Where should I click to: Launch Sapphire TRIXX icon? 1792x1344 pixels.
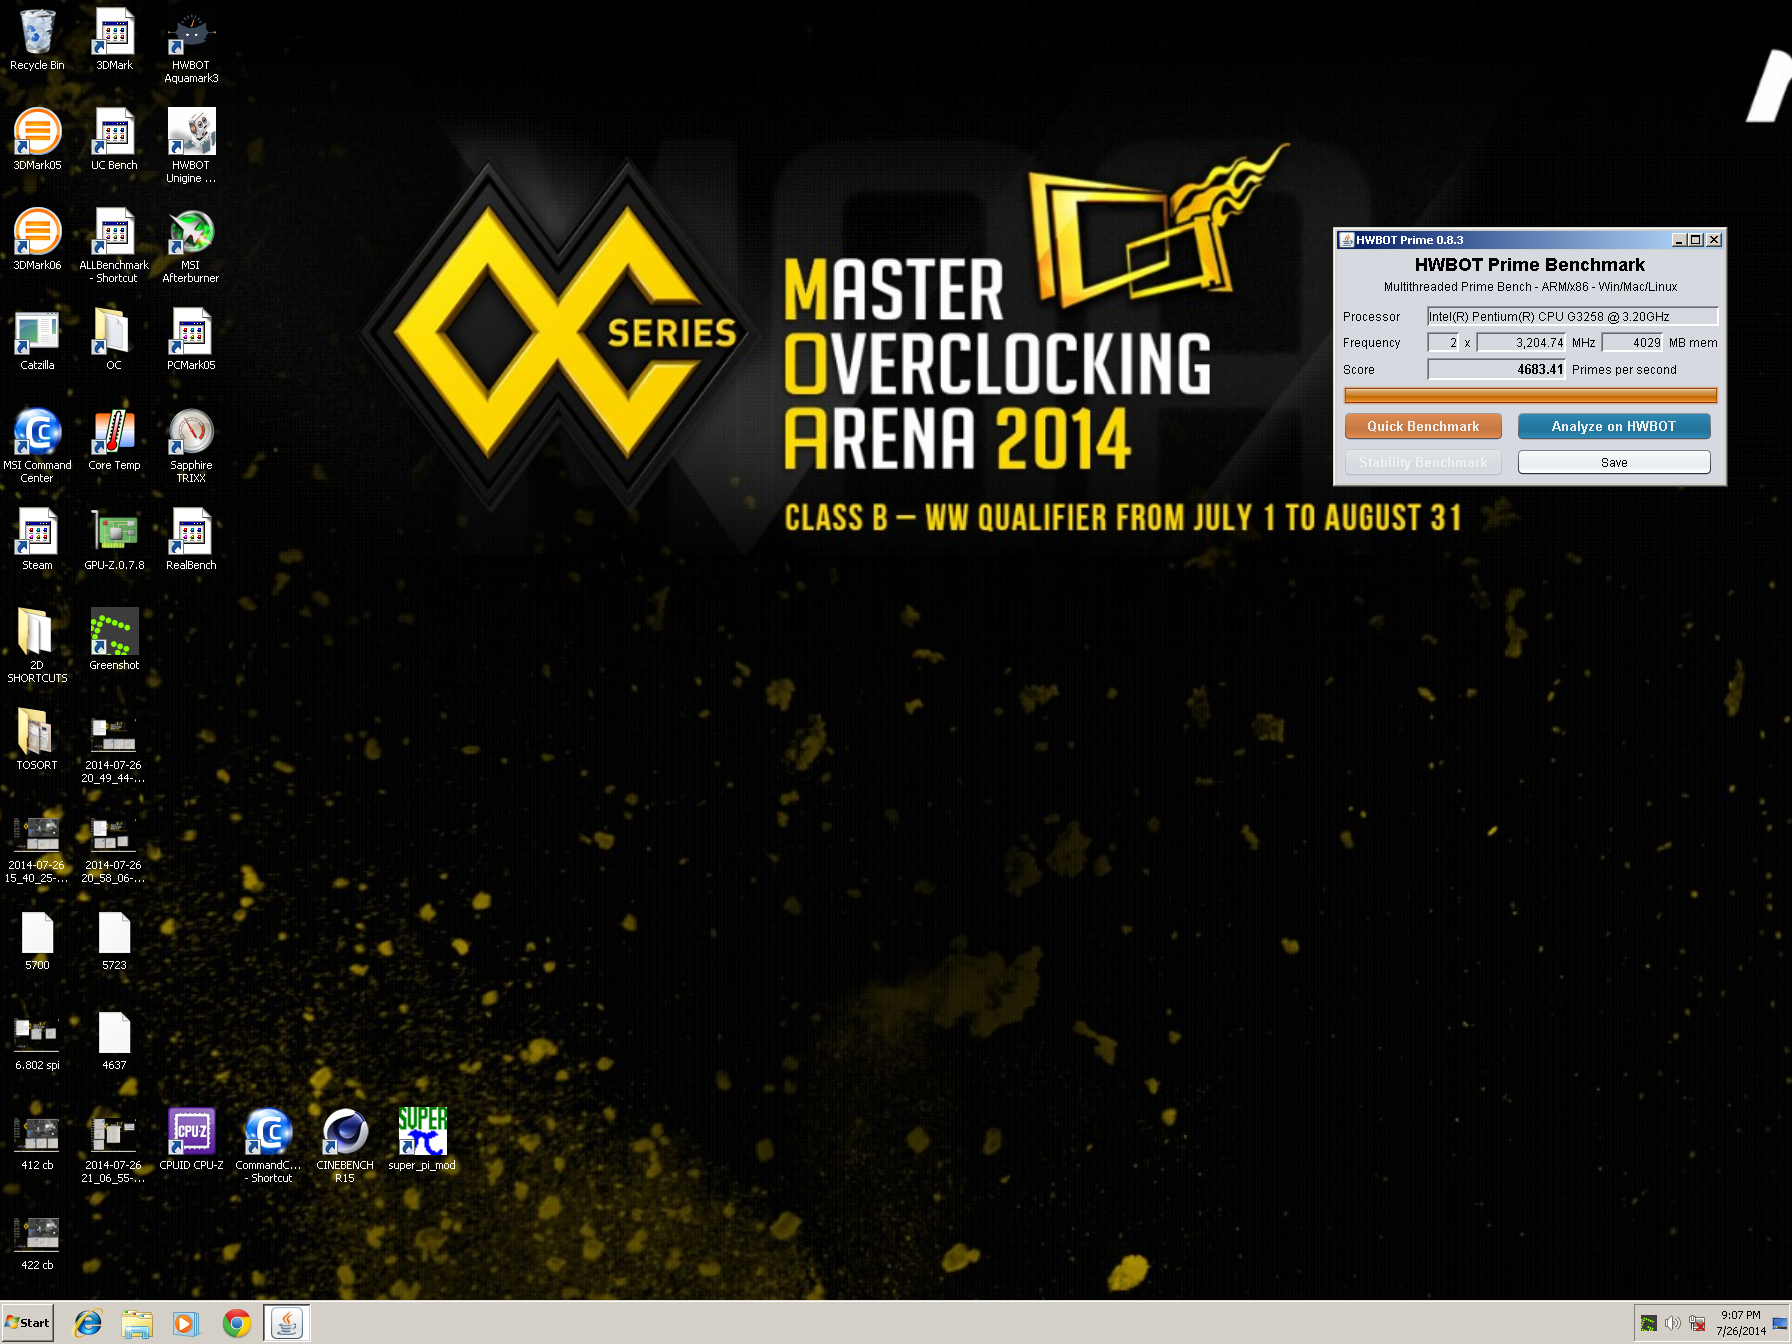click(191, 446)
